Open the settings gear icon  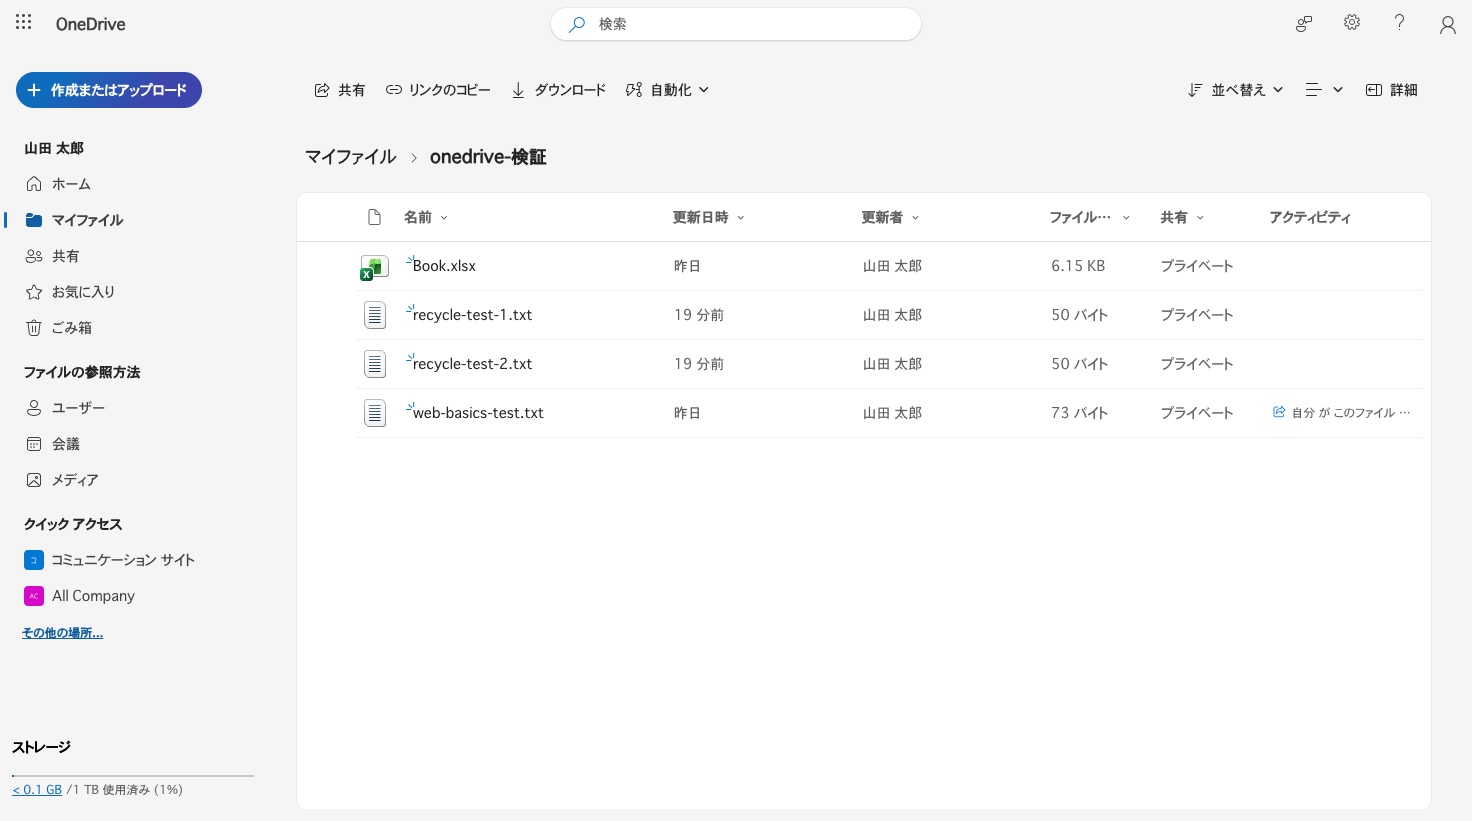tap(1352, 22)
